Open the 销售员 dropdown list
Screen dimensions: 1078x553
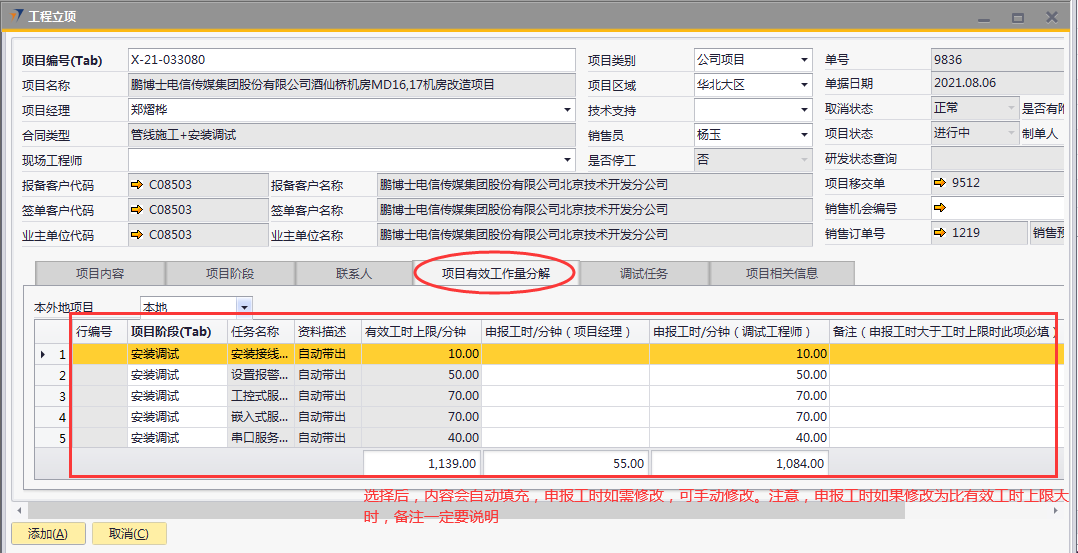coord(804,135)
